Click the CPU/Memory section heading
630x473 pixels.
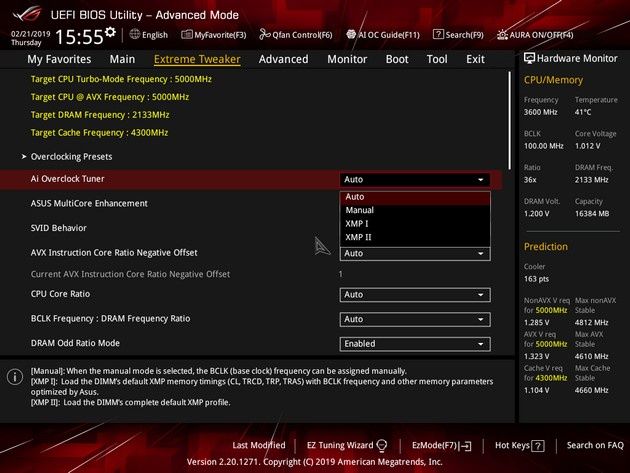[x=553, y=80]
